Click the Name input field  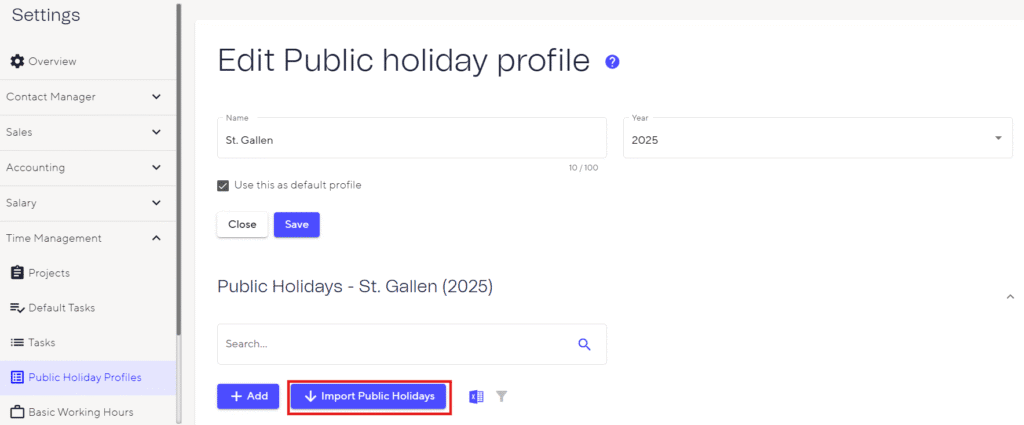tap(412, 140)
